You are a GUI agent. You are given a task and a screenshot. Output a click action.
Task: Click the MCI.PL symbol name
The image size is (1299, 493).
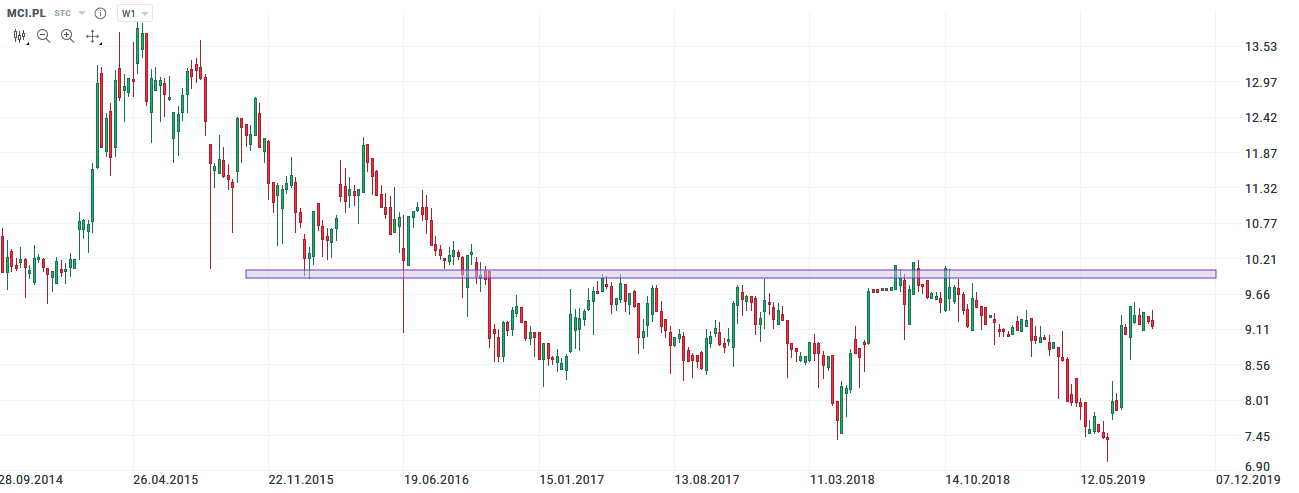click(x=27, y=13)
